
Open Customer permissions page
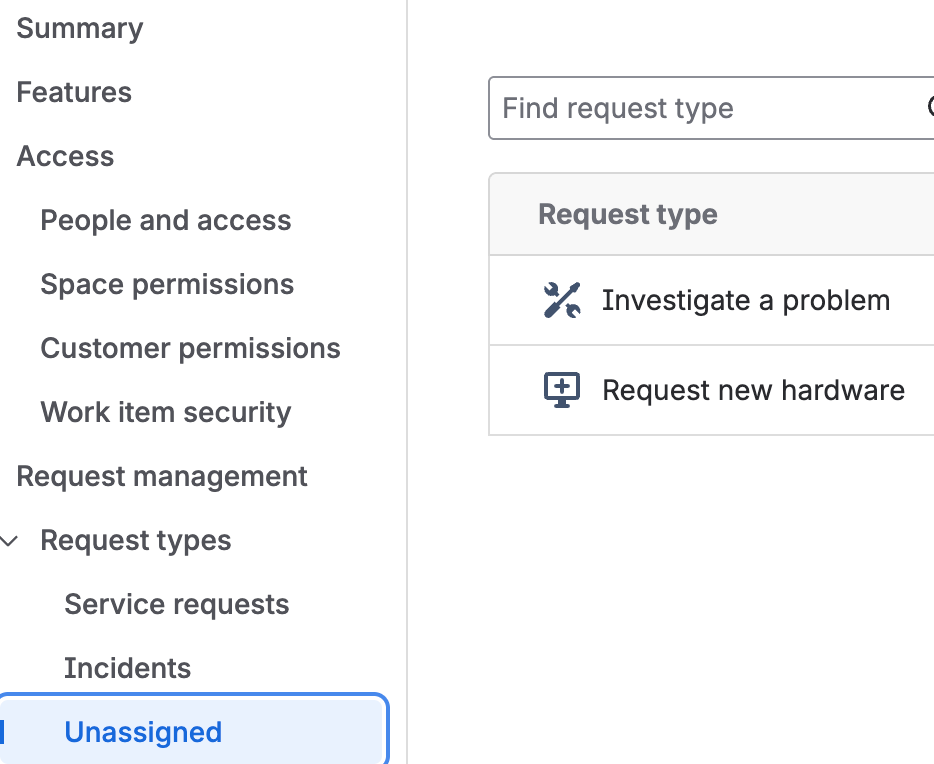[190, 348]
